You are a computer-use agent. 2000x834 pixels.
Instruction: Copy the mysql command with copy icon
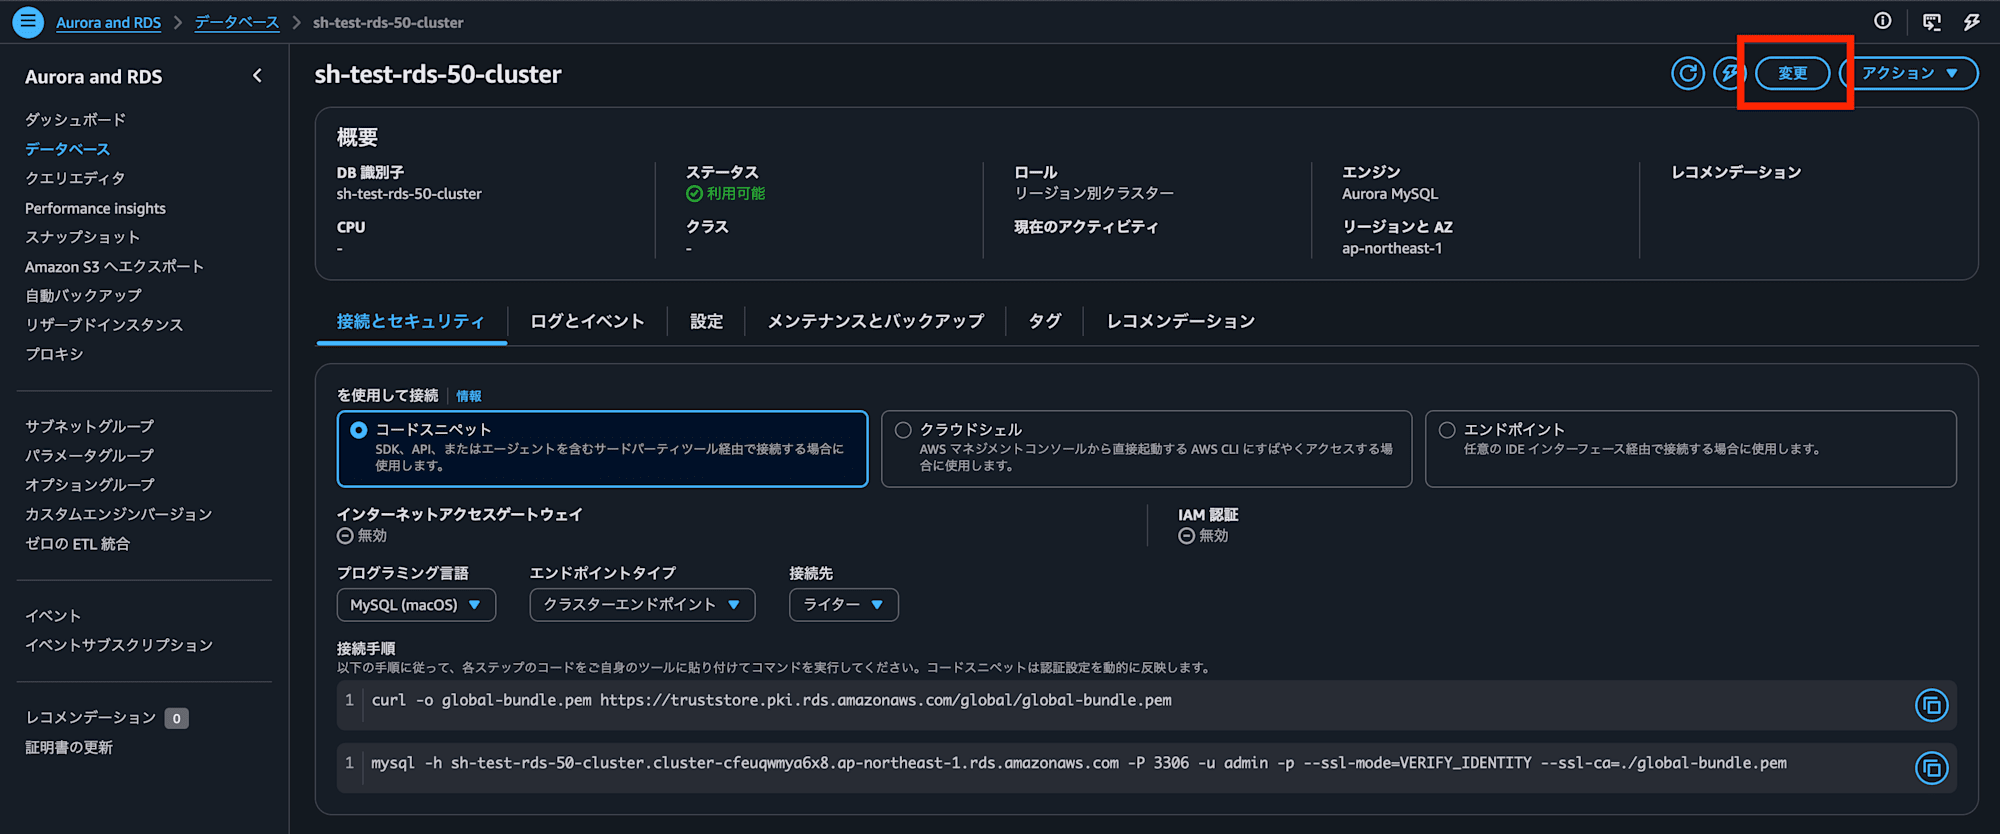point(1931,768)
